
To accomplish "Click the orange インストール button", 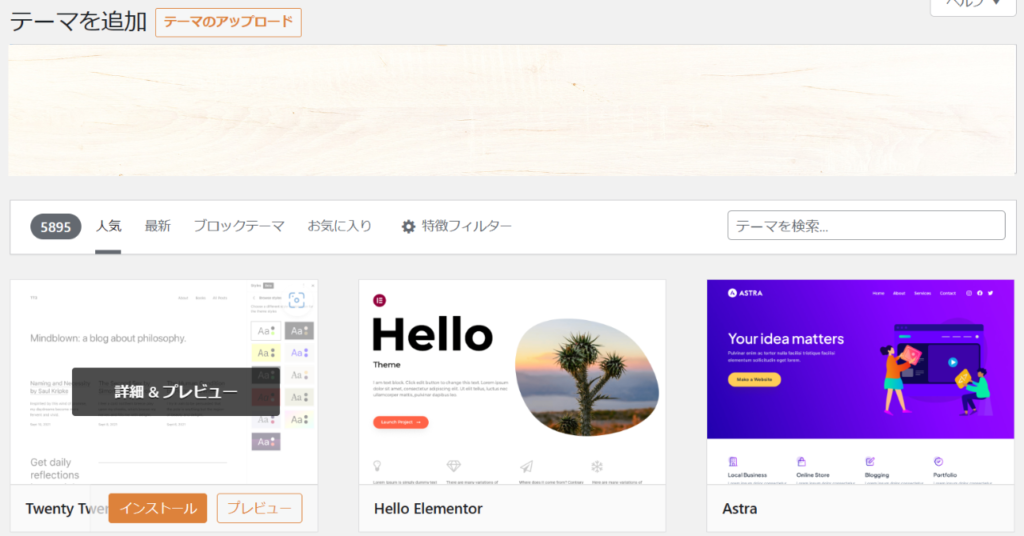I will click(158, 508).
